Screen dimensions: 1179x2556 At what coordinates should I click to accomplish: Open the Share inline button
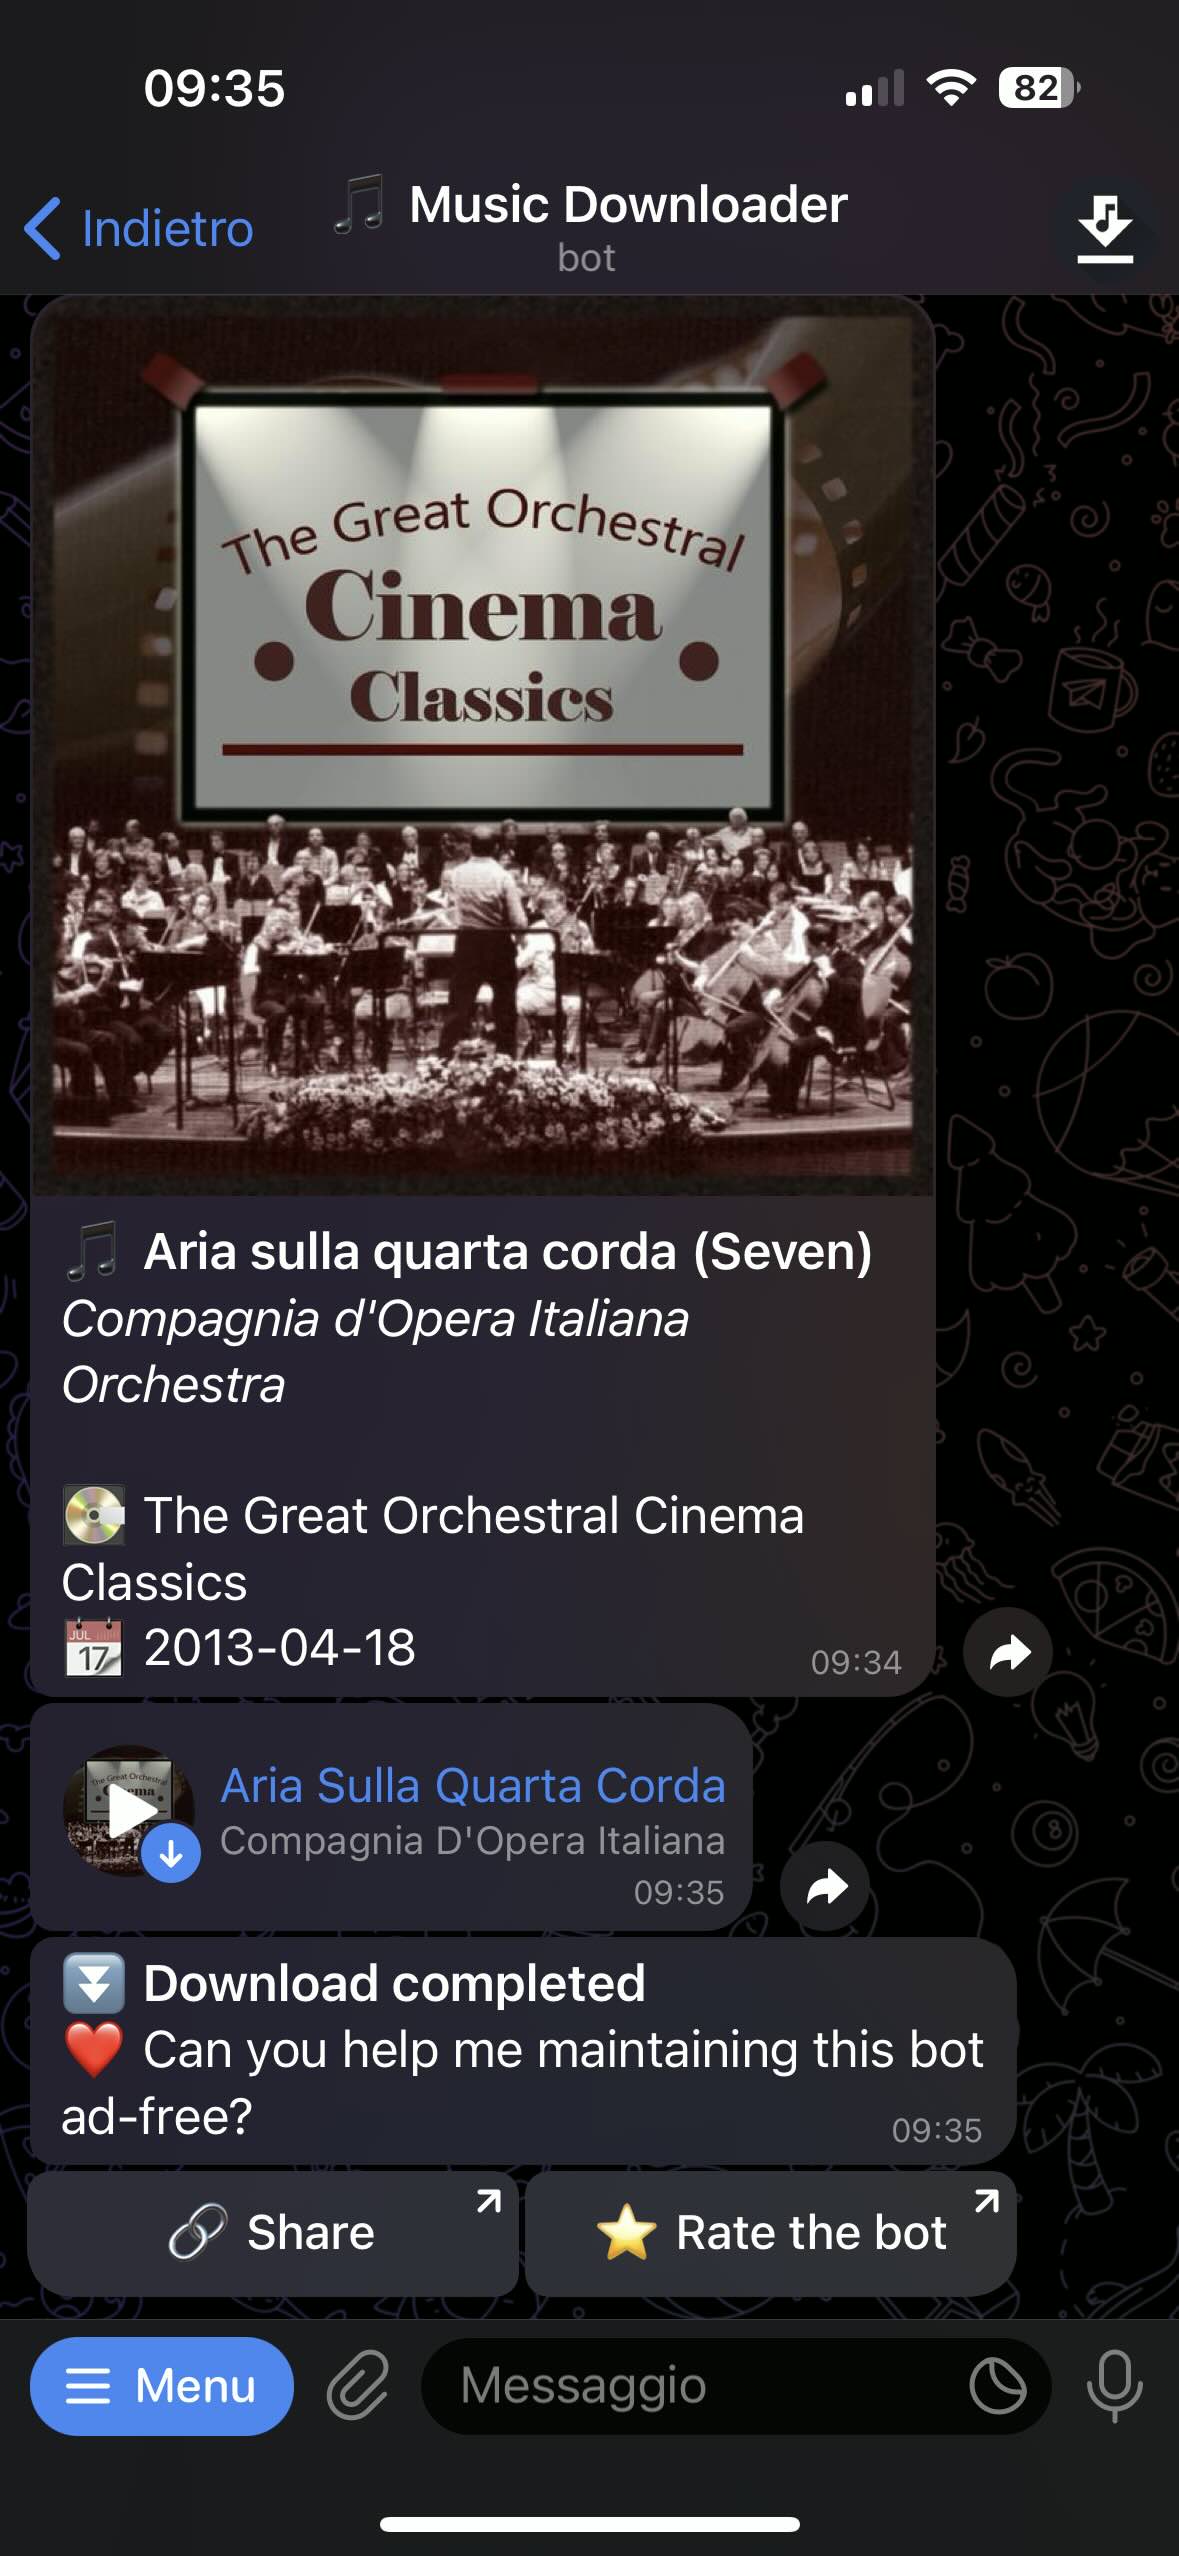(x=273, y=2232)
